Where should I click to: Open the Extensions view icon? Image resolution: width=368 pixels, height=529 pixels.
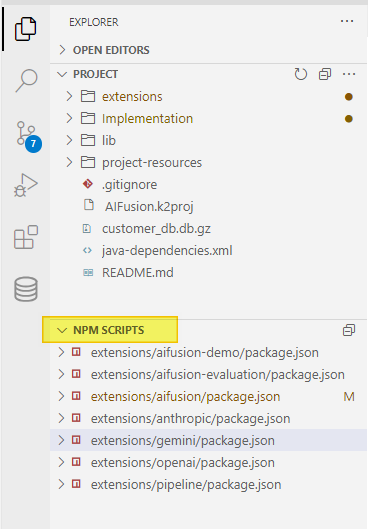26,237
